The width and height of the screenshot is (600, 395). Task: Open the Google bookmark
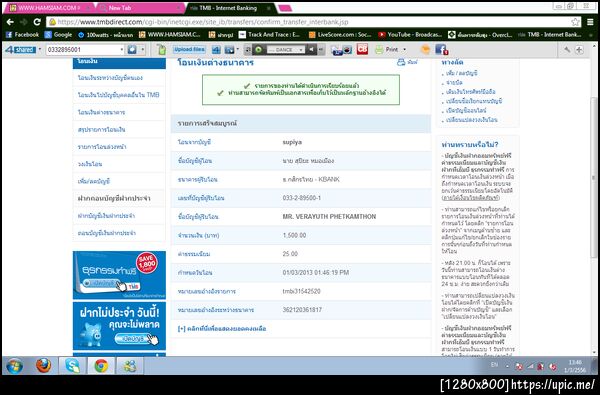pos(58,35)
